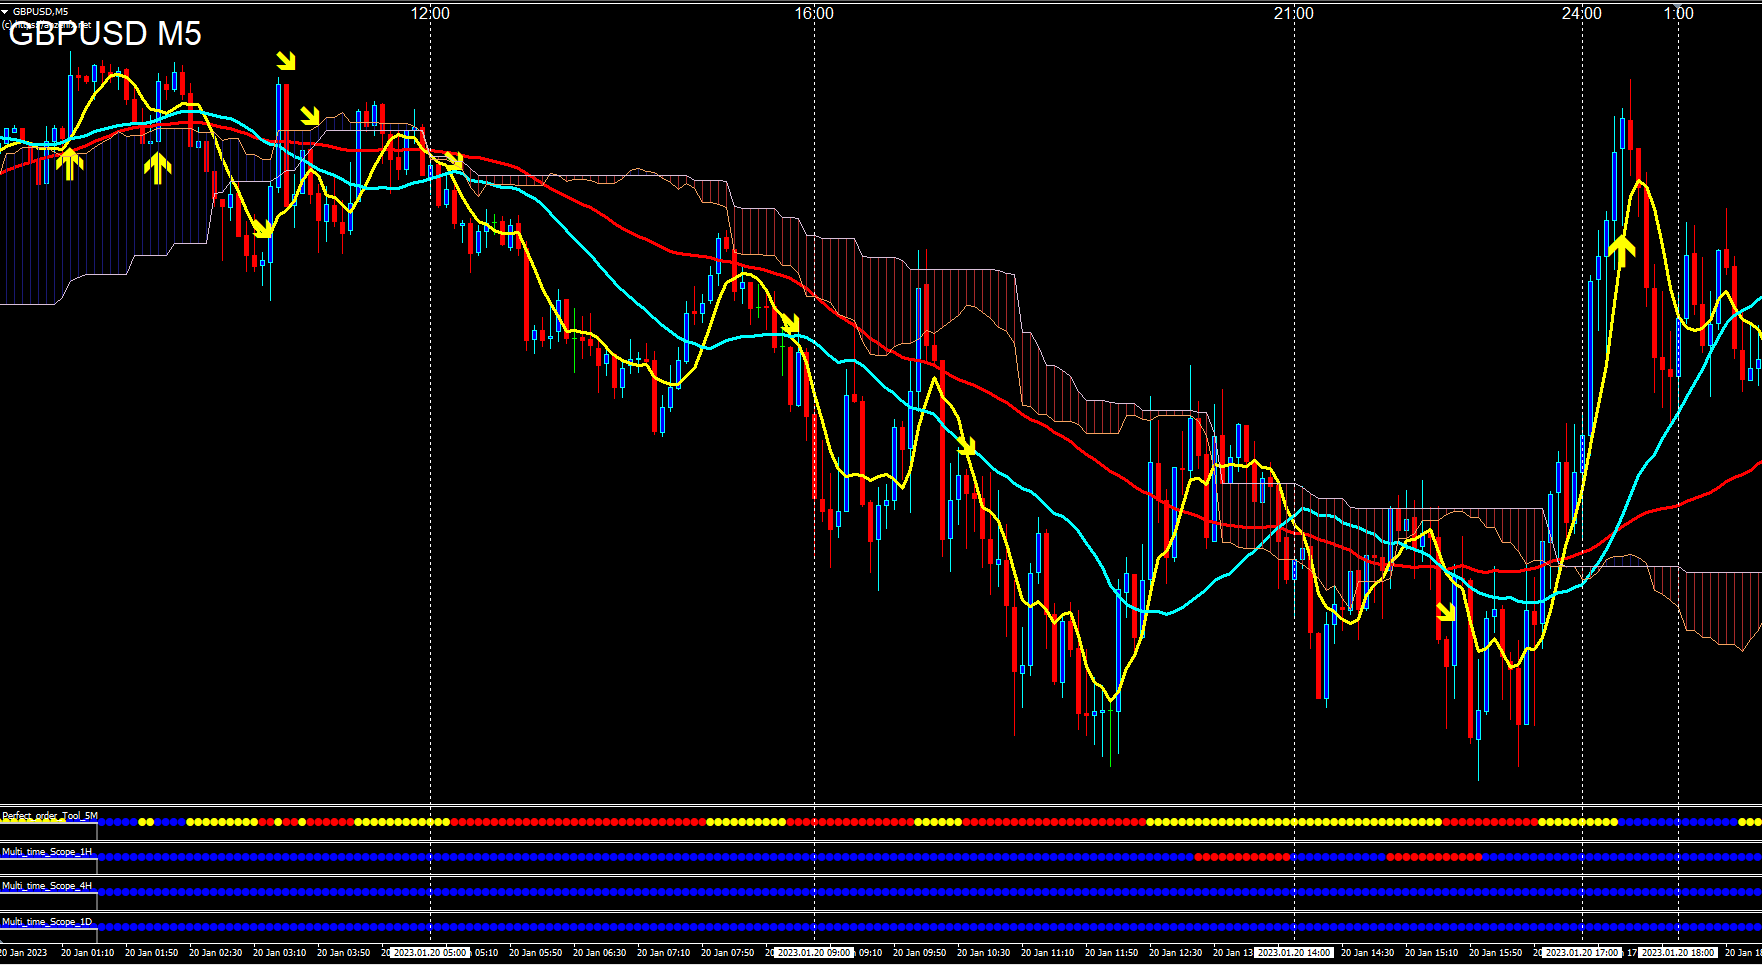Click the 20 Jan 03:50 axis label
Image resolution: width=1762 pixels, height=965 pixels.
(x=344, y=953)
